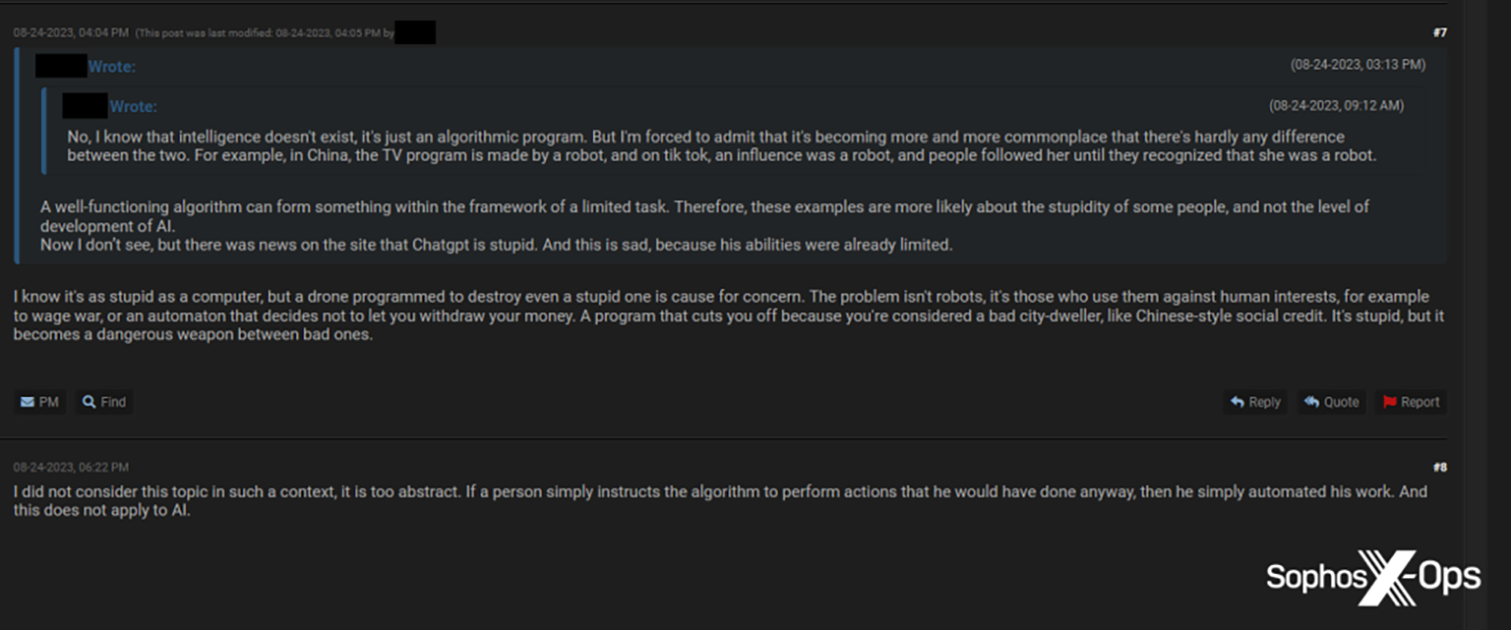Click the quoted 09:12 AM timestamp
This screenshot has height=630, width=1511.
1336,105
